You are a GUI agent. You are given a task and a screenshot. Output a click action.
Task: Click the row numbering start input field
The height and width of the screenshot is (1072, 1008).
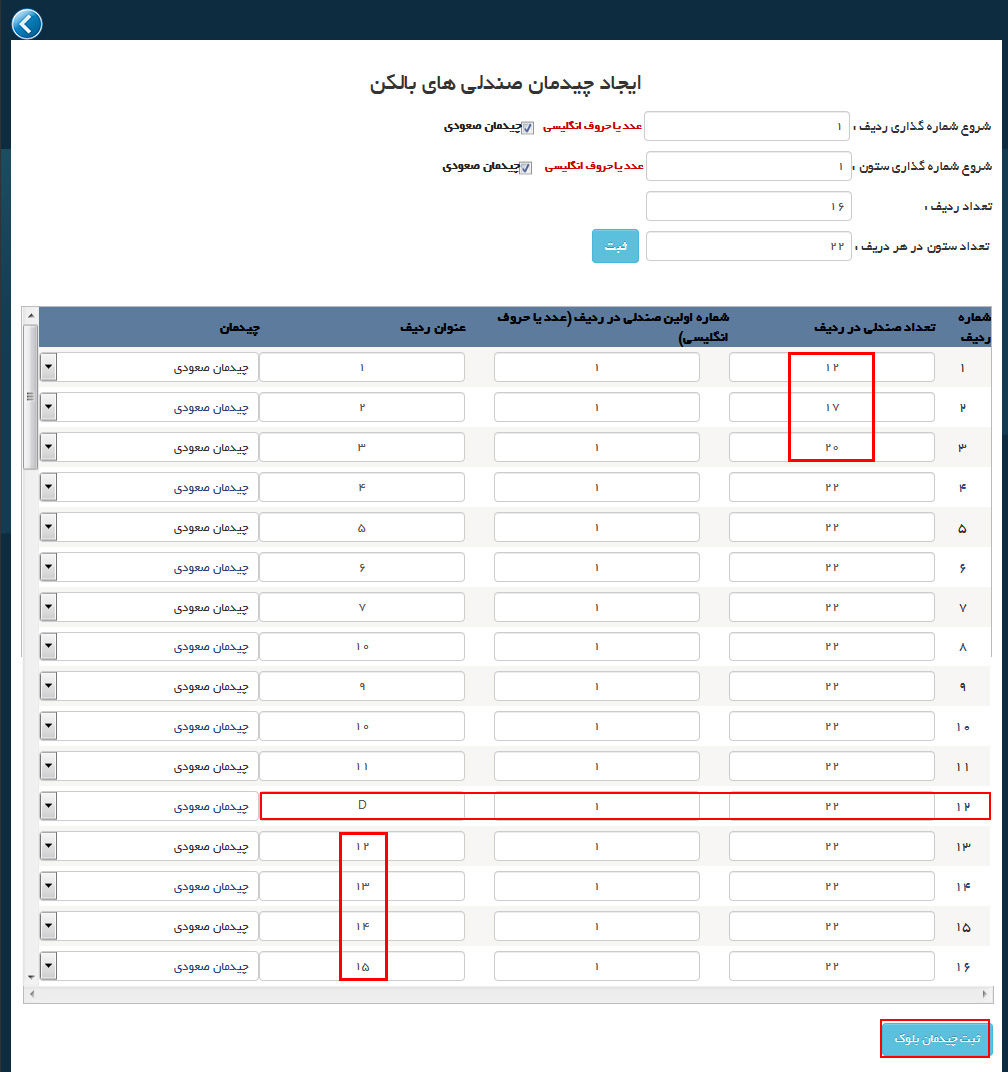coord(747,126)
